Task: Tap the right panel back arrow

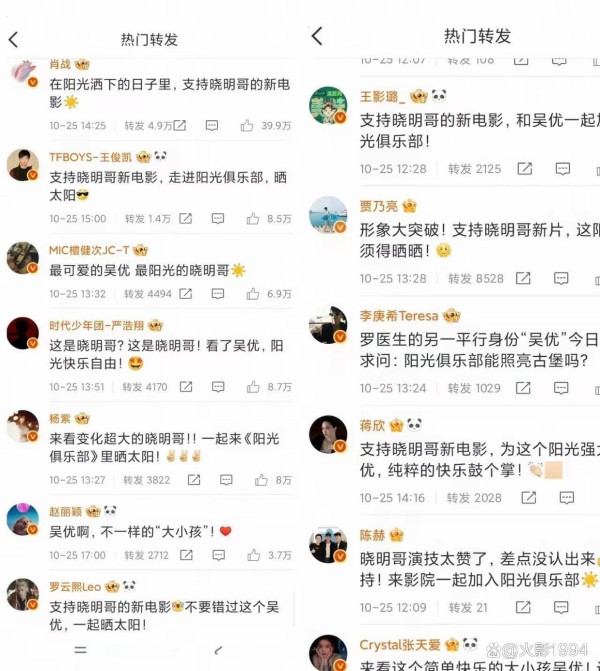Action: tap(317, 36)
